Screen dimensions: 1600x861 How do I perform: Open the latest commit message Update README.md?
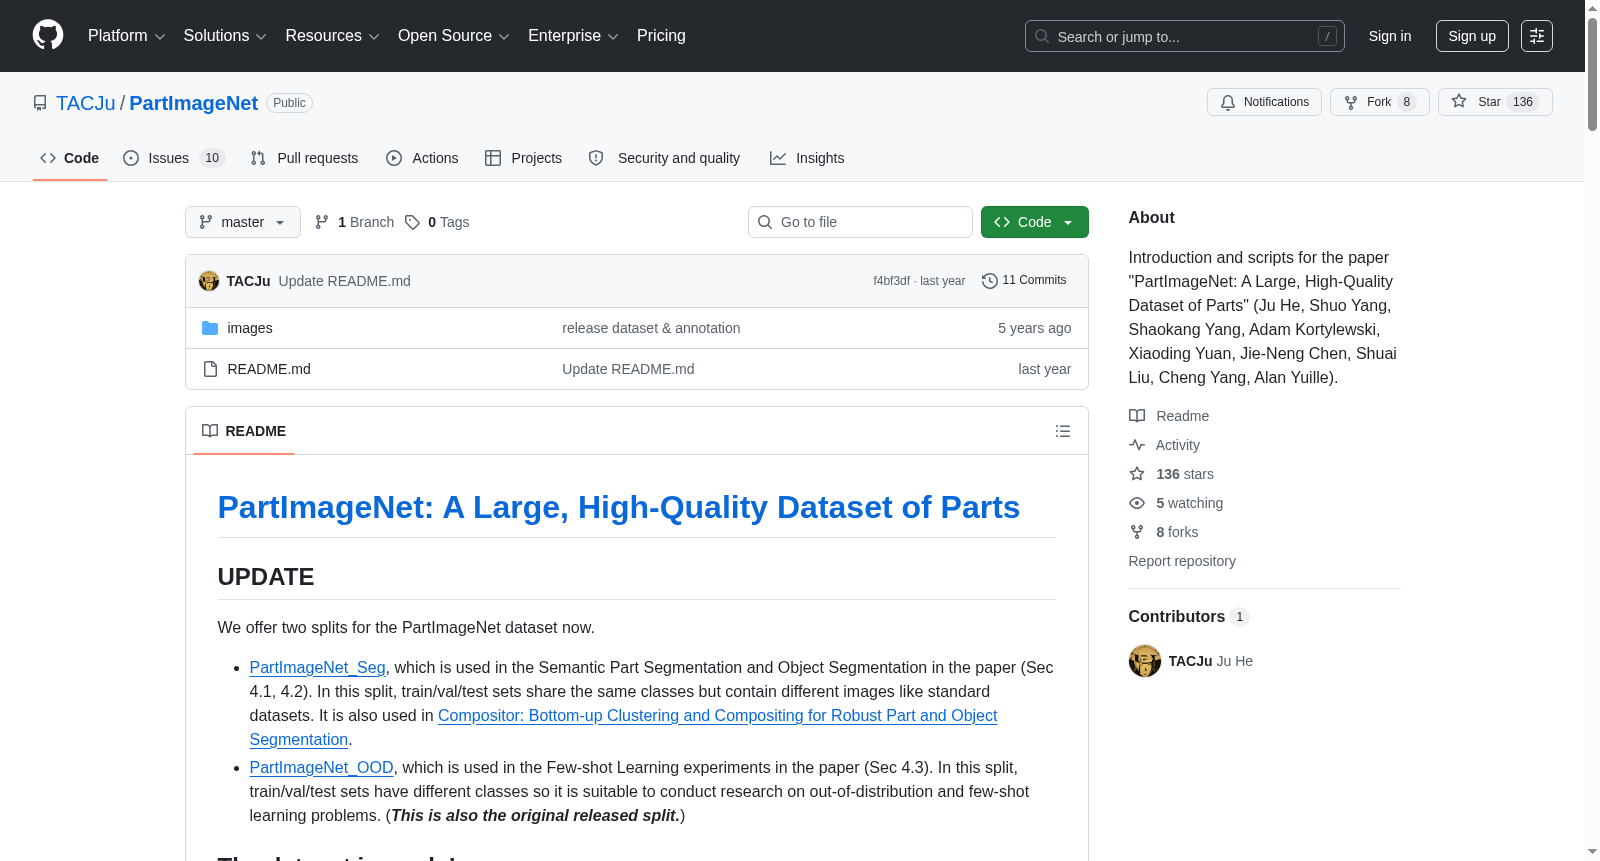tap(345, 281)
